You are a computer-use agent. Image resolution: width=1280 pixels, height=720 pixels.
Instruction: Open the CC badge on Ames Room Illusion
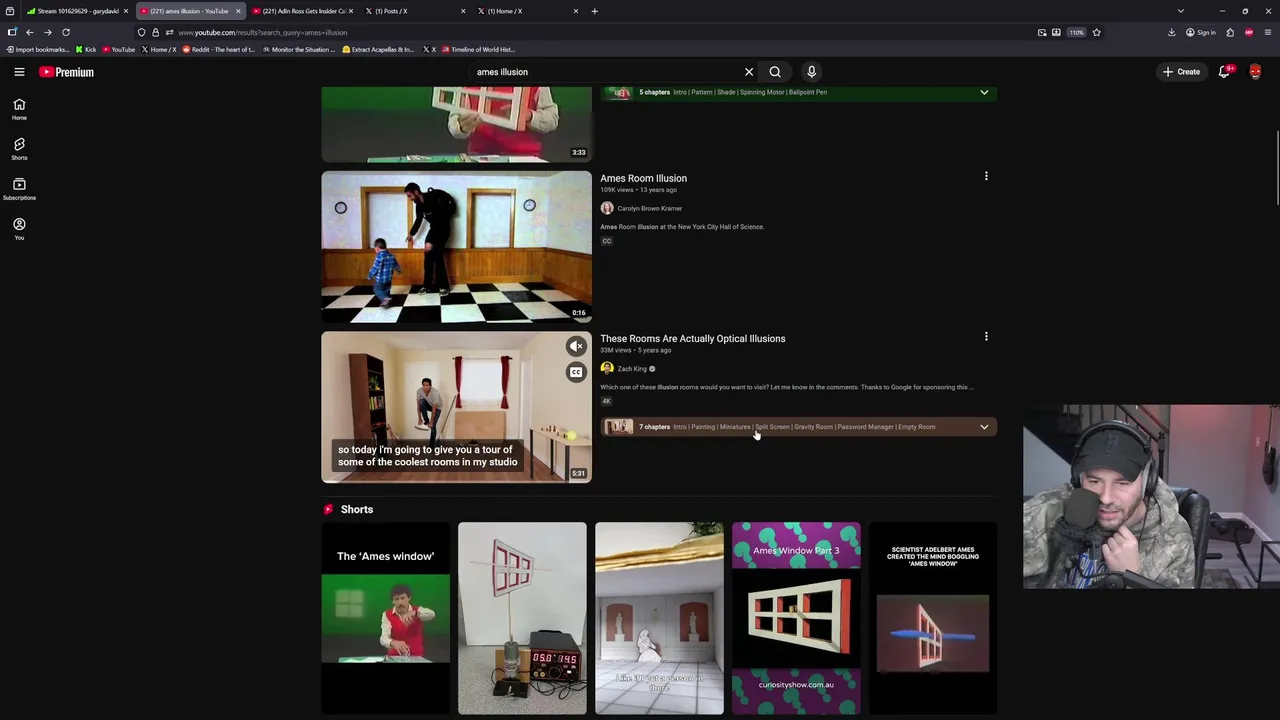[x=606, y=241]
